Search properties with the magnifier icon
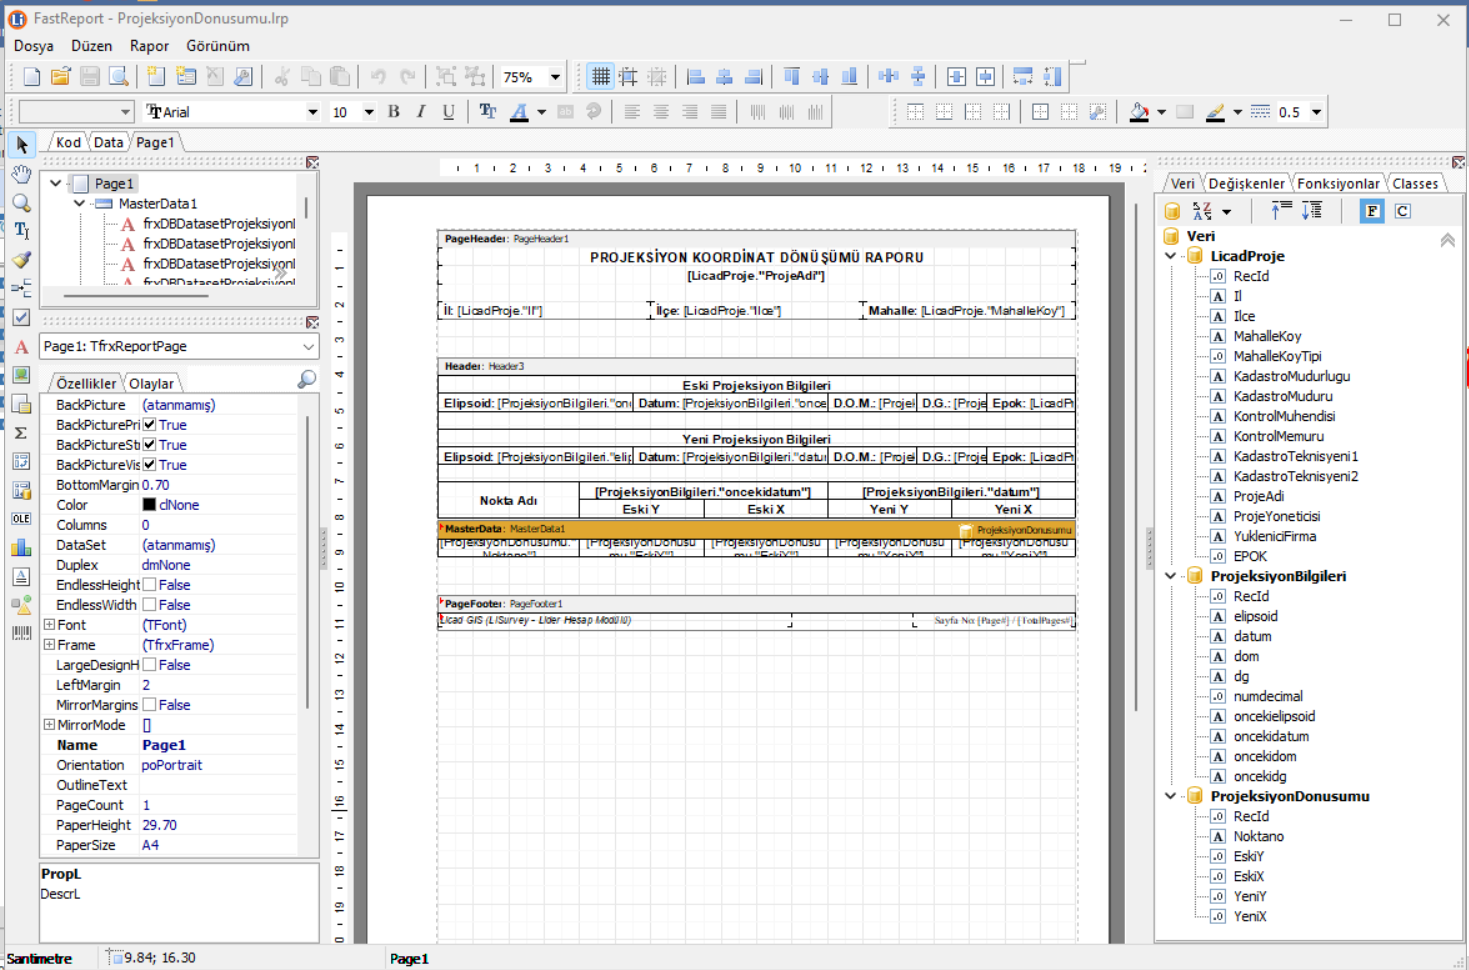 [307, 379]
